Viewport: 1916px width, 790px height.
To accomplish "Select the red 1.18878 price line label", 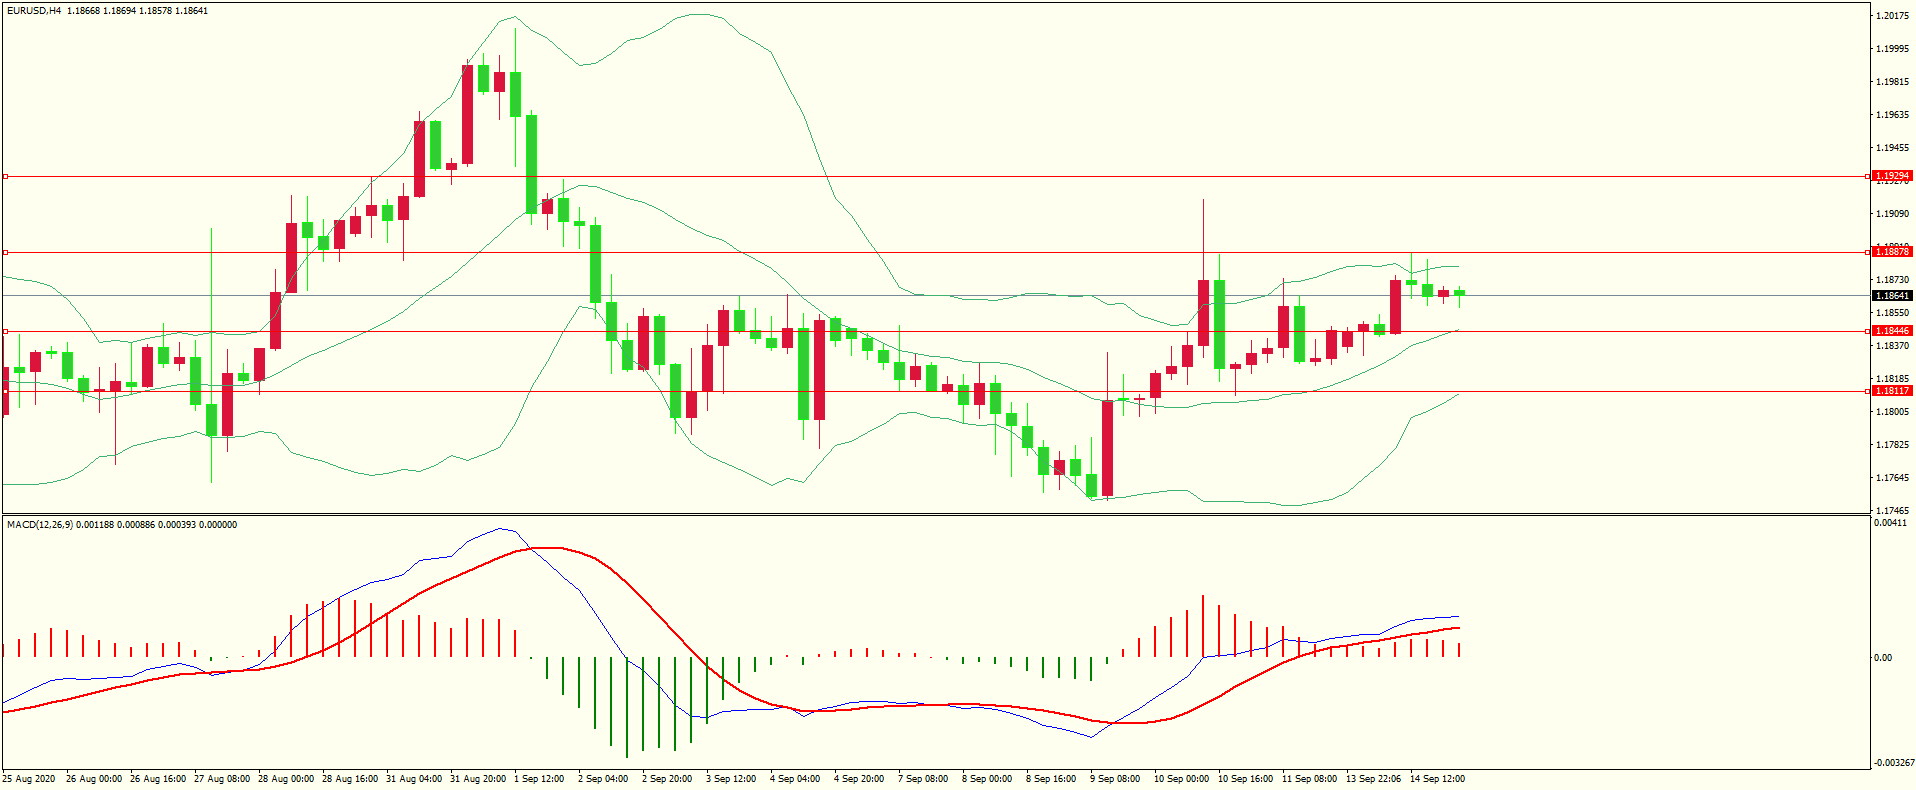I will [1892, 252].
